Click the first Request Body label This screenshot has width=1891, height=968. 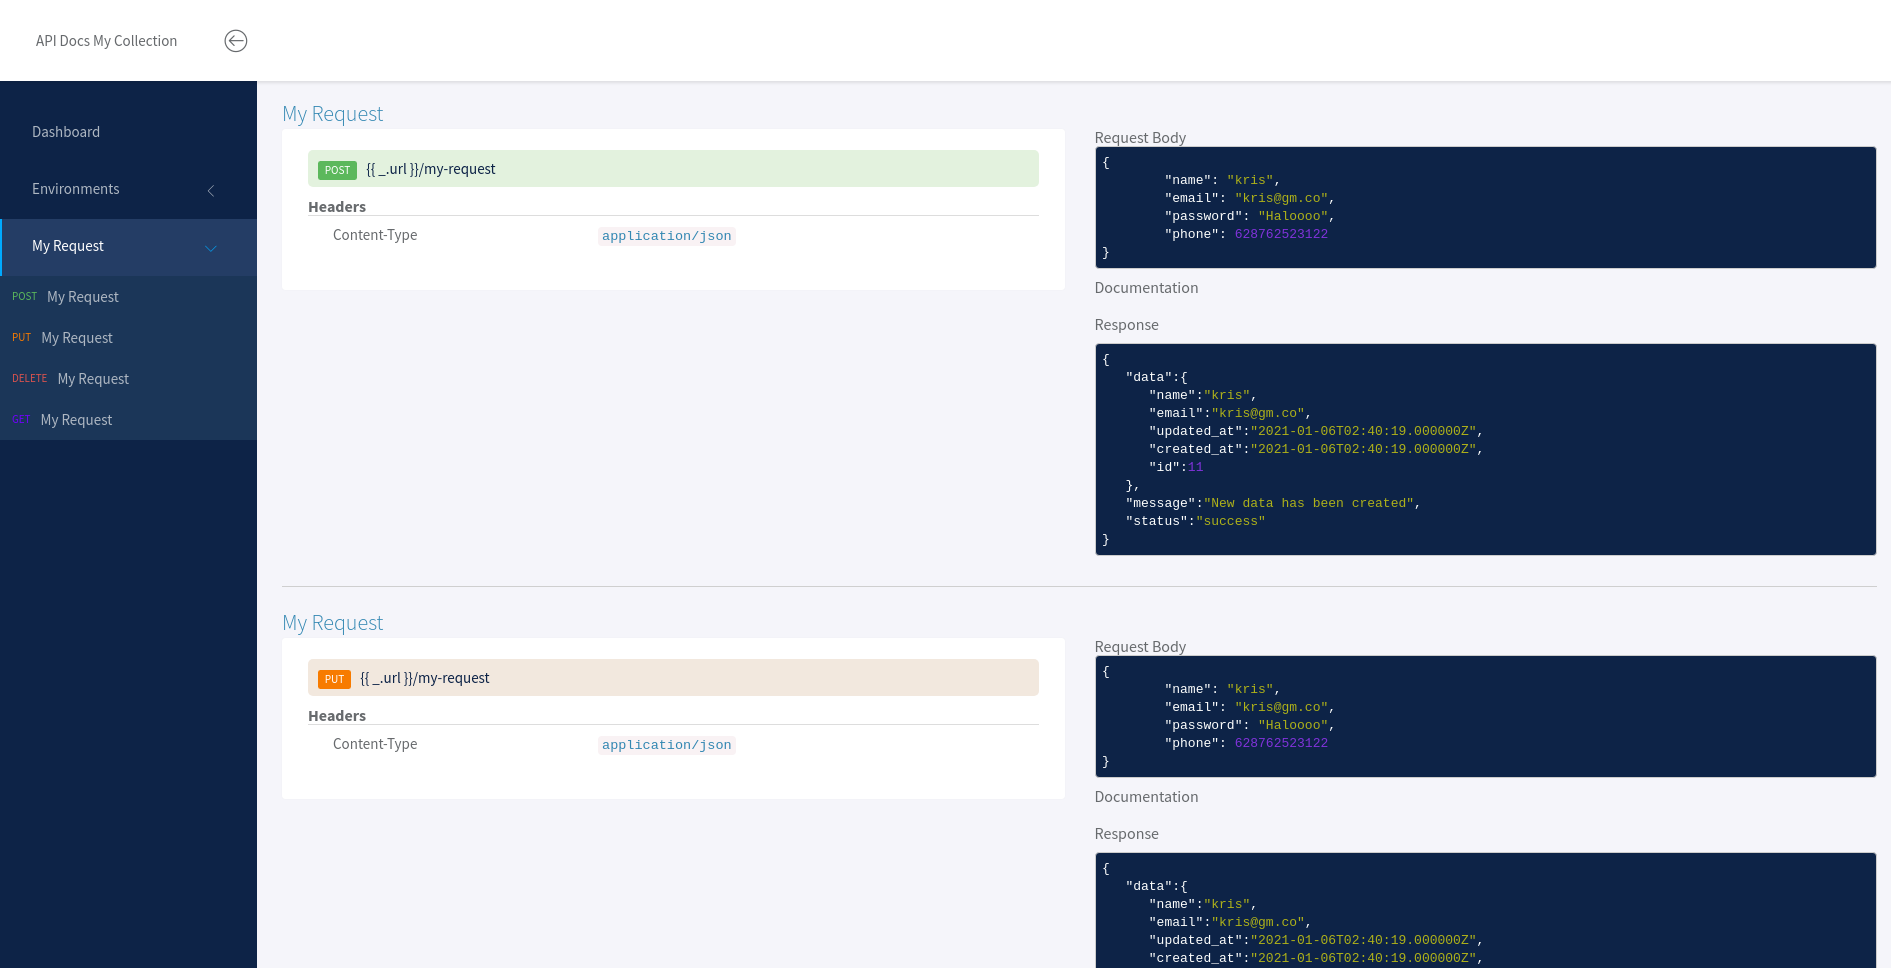(1140, 138)
